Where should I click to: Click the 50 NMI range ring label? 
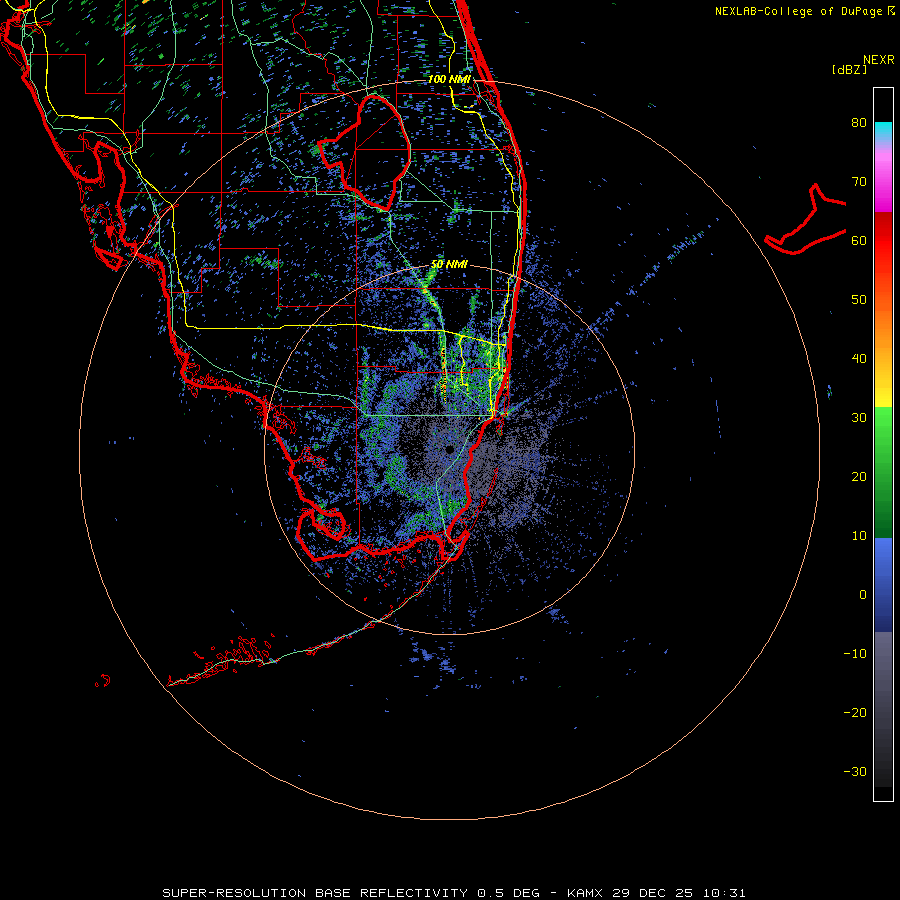(x=449, y=265)
